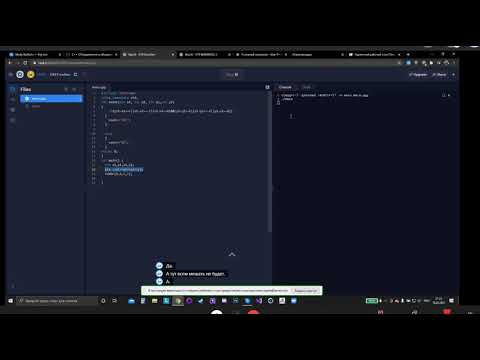The width and height of the screenshot is (480, 360).
Task: Click the red hang-up button on the call bar
Action: coord(253,313)
